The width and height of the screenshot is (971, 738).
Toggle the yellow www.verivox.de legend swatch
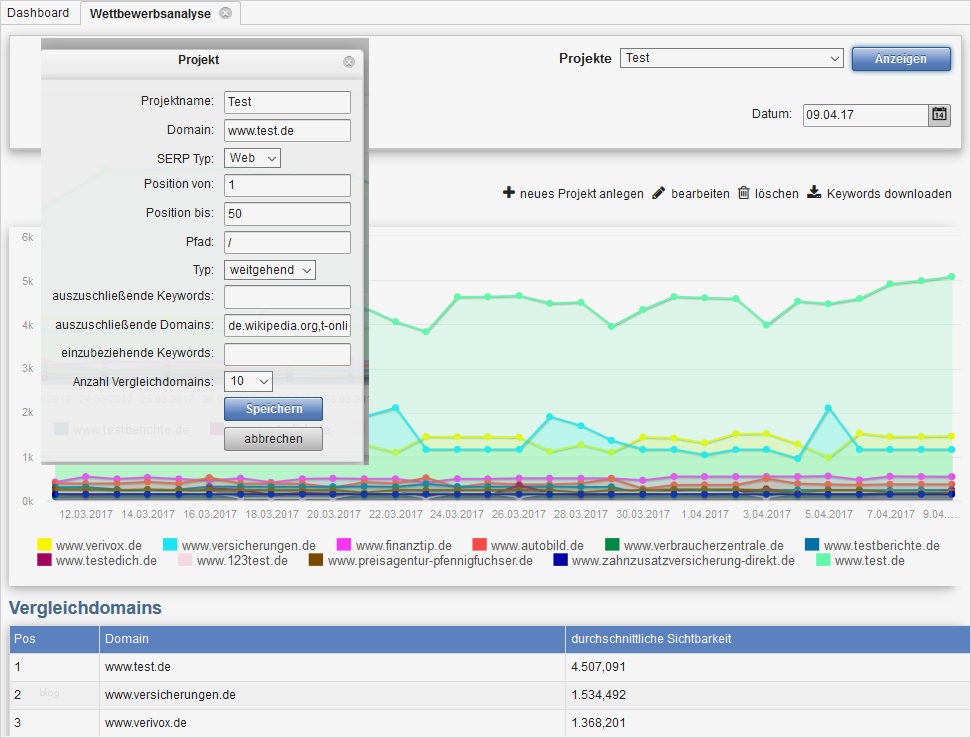(x=44, y=545)
